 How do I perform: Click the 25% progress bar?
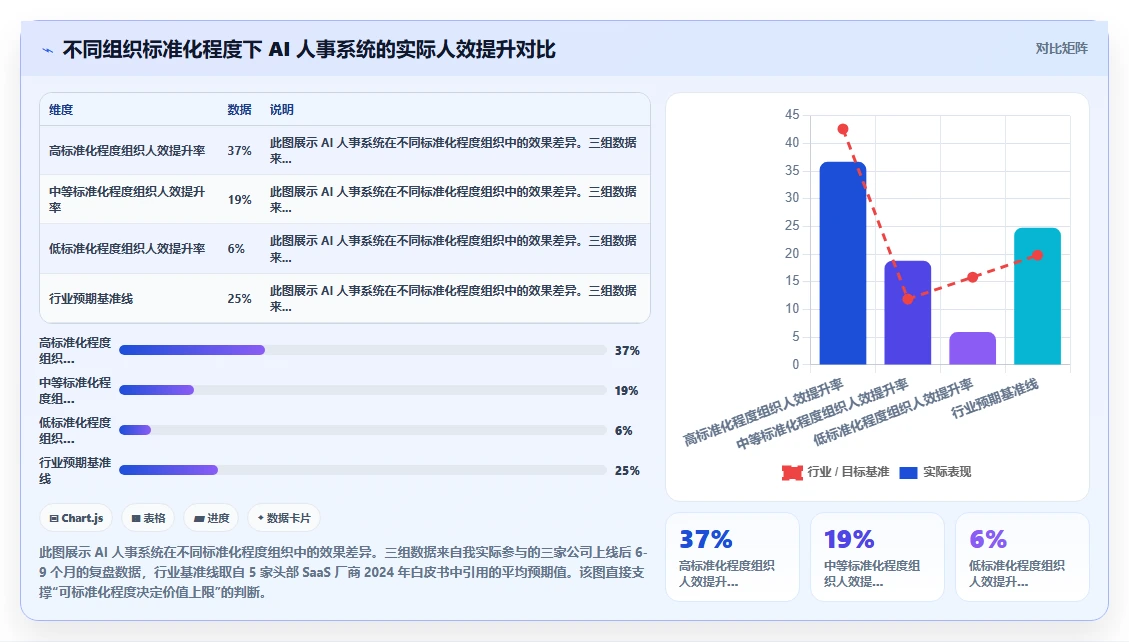[363, 470]
